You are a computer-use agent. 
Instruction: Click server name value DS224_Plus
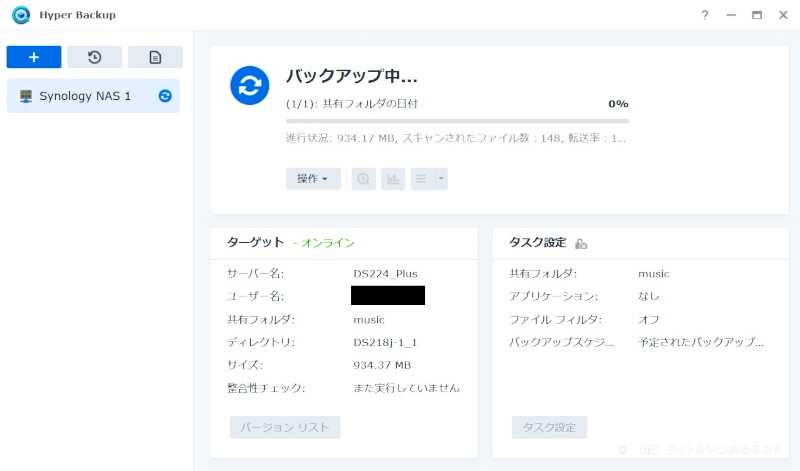coord(385,274)
